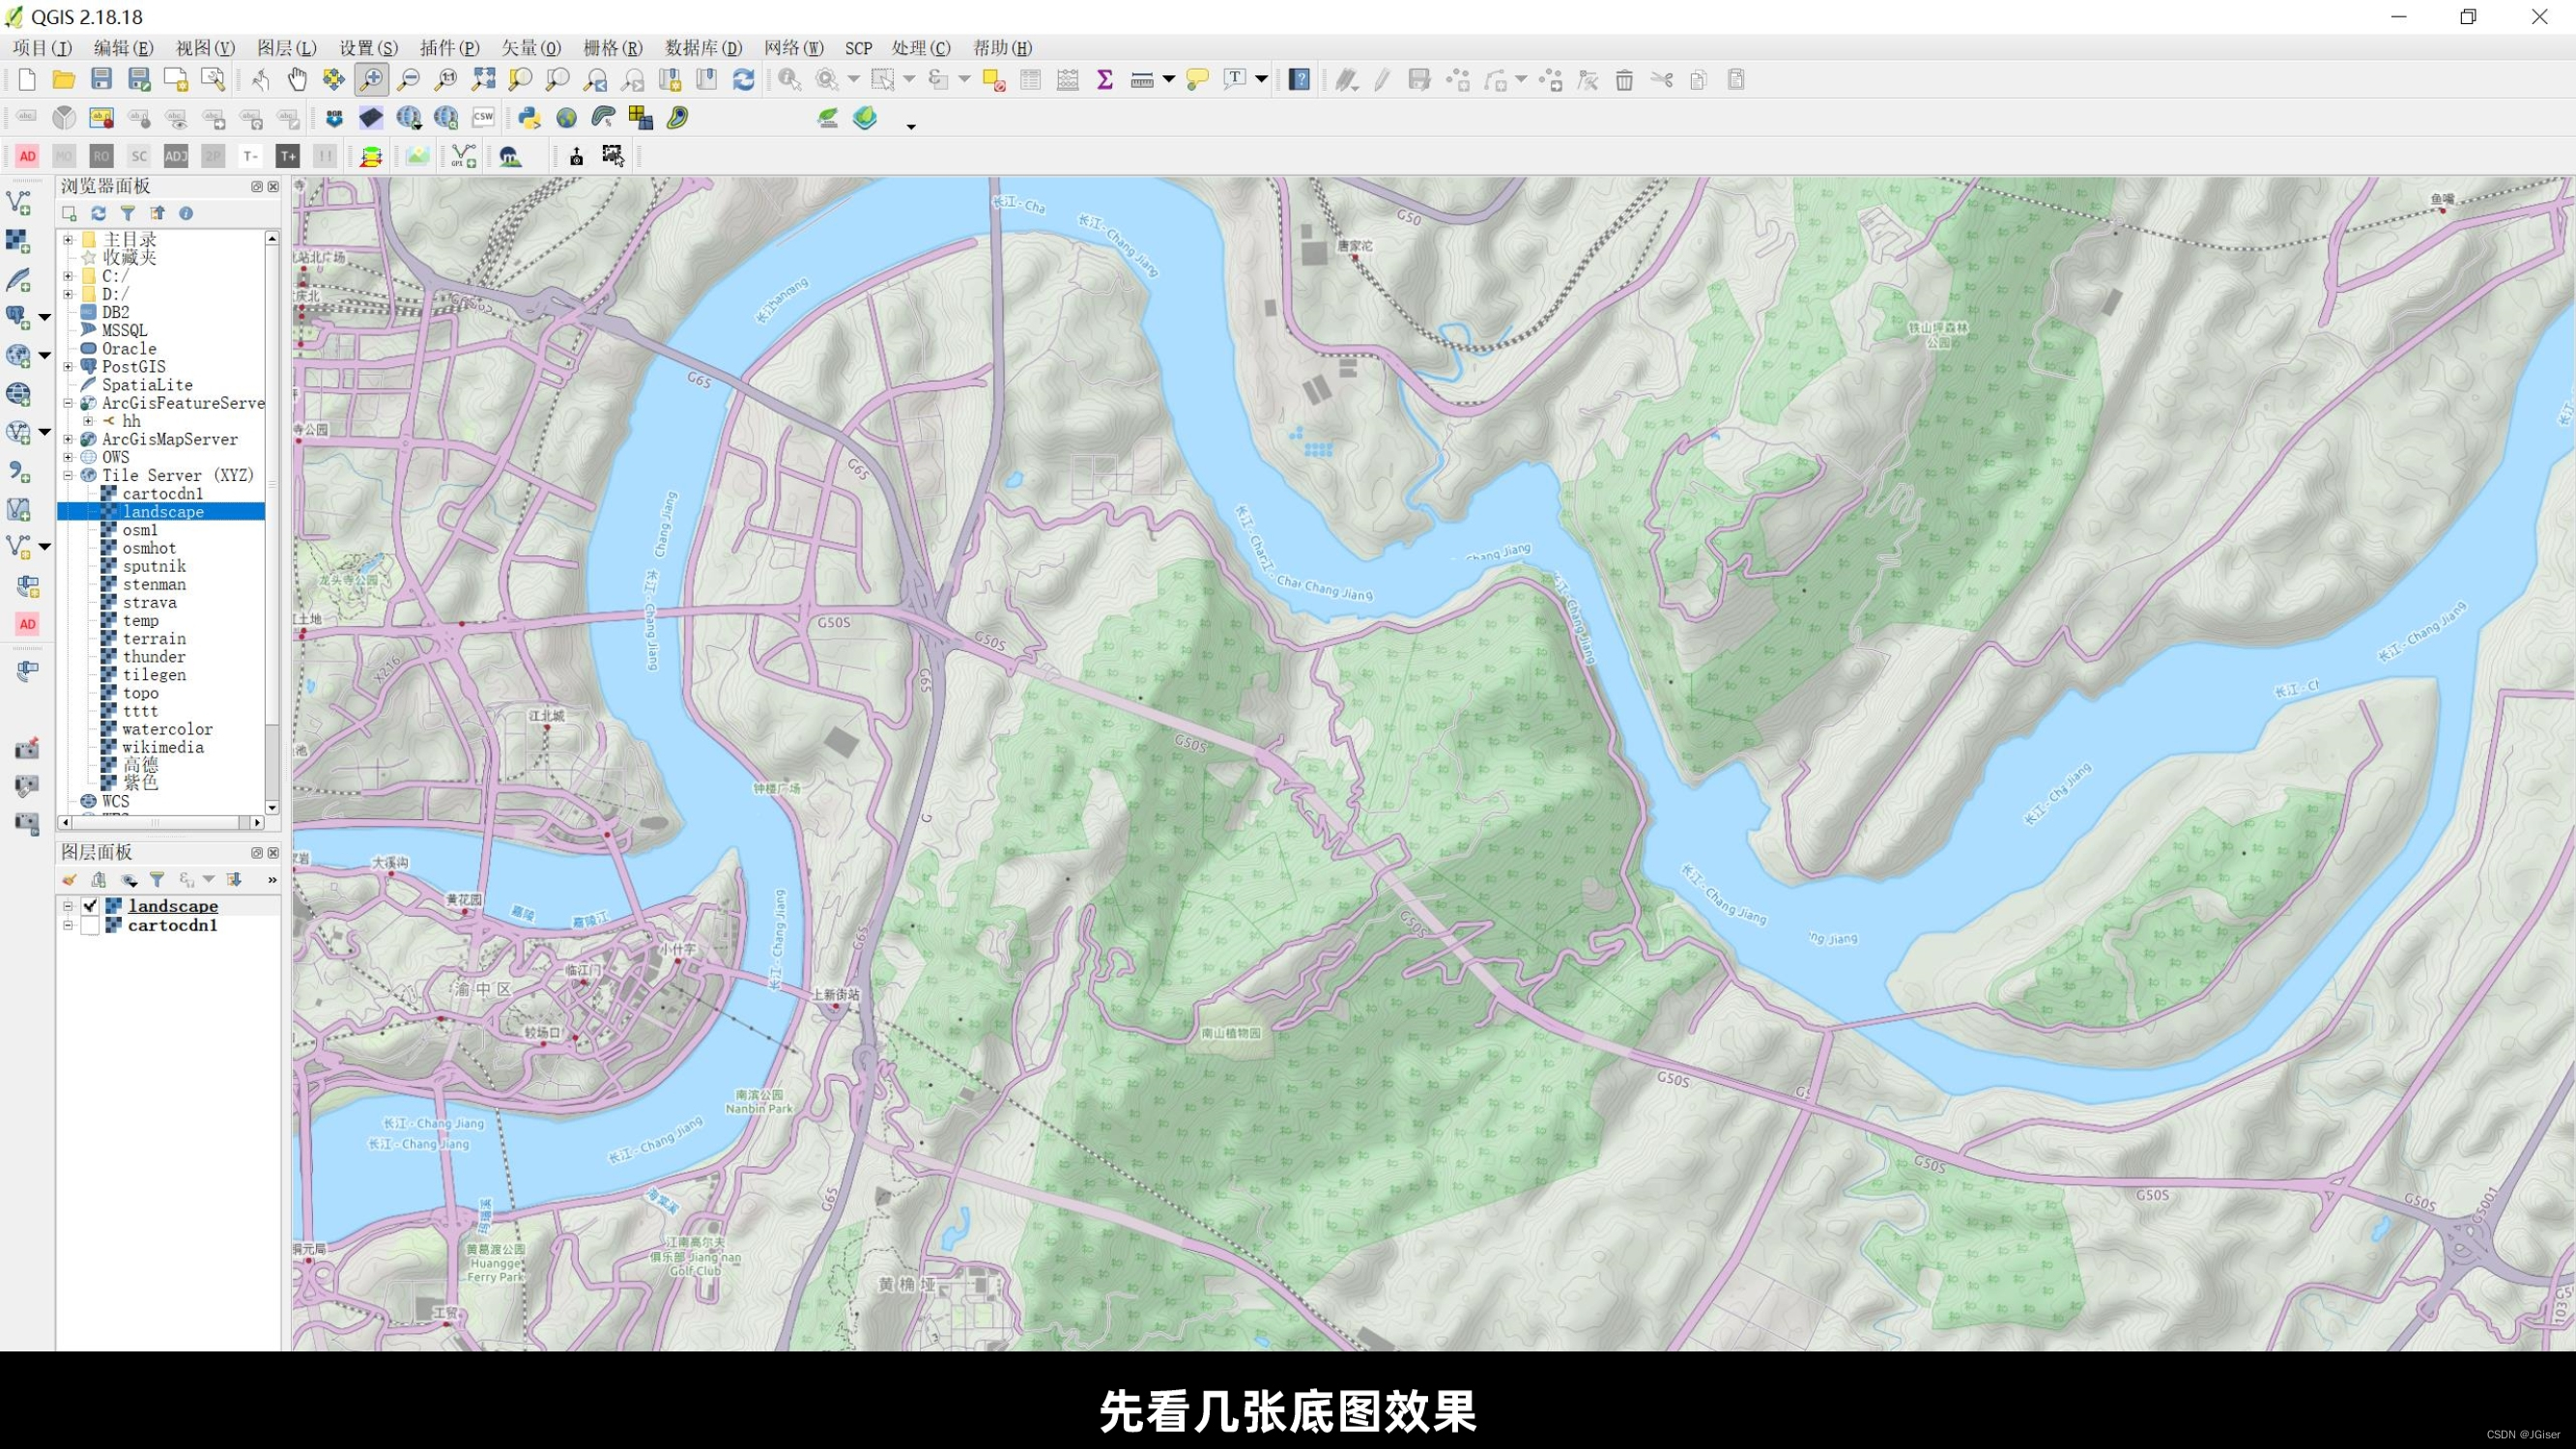The height and width of the screenshot is (1449, 2576).
Task: Expand the ArcGisMapServer node
Action: 68,439
